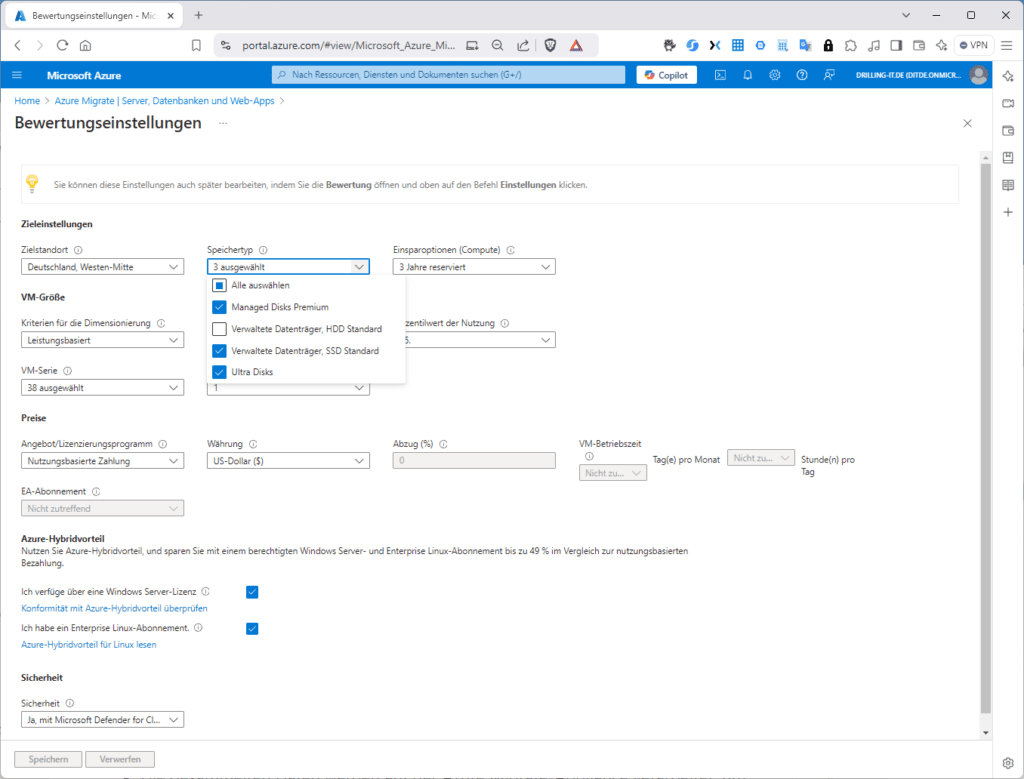Click the Azure resource search field
Screen dimensions: 1024x779
point(448,75)
